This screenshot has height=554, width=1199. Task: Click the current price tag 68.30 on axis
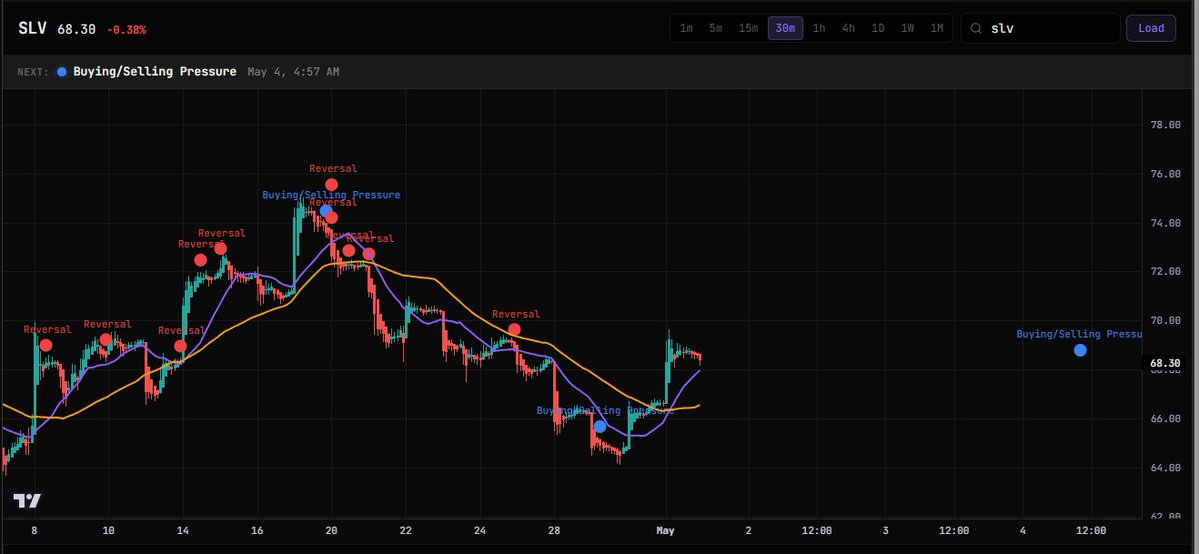pyautogui.click(x=1165, y=363)
